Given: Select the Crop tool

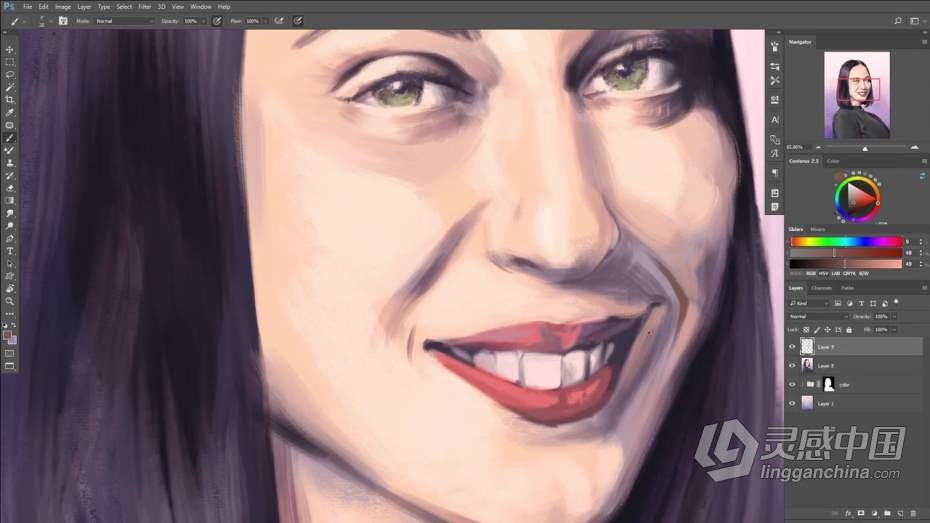Looking at the screenshot, I should pyautogui.click(x=10, y=99).
